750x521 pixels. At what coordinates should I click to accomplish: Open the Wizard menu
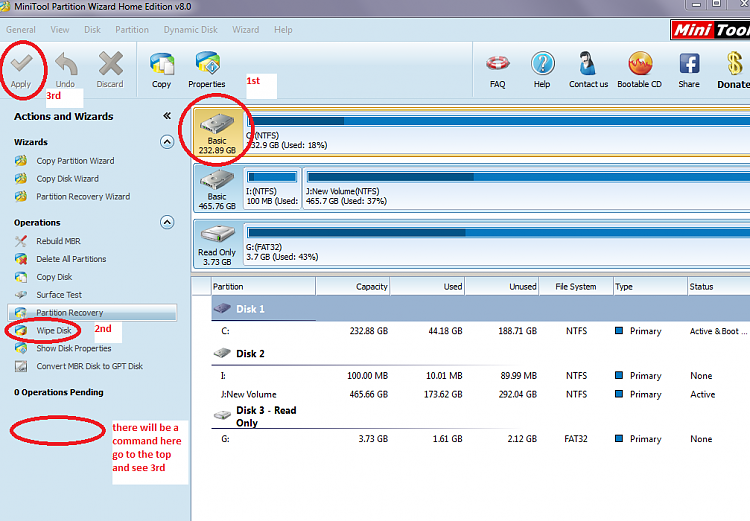[x=245, y=30]
